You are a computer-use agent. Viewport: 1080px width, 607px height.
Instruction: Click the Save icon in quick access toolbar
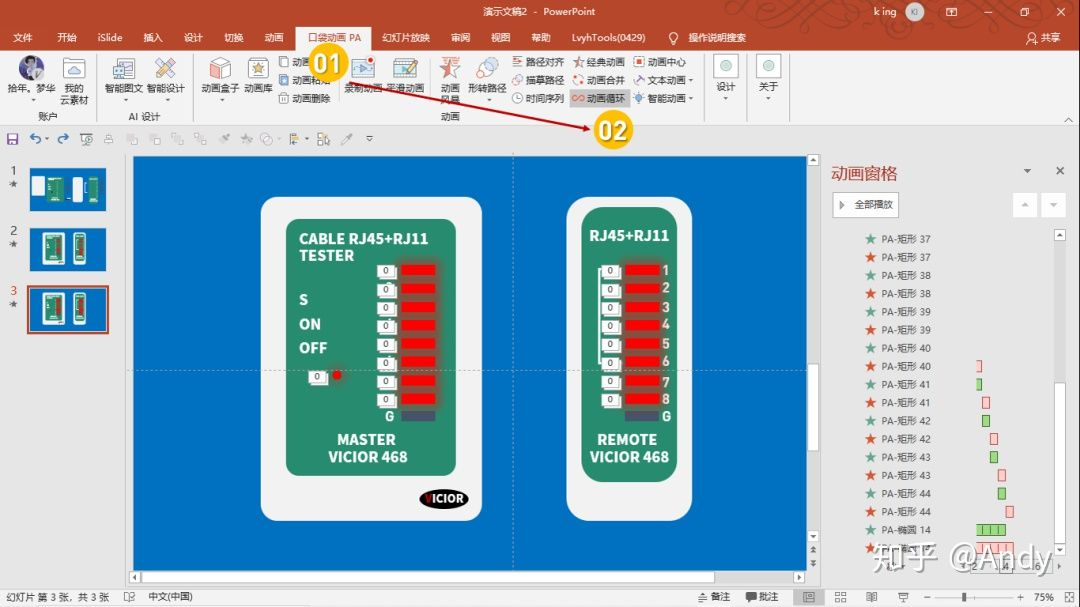click(x=12, y=139)
